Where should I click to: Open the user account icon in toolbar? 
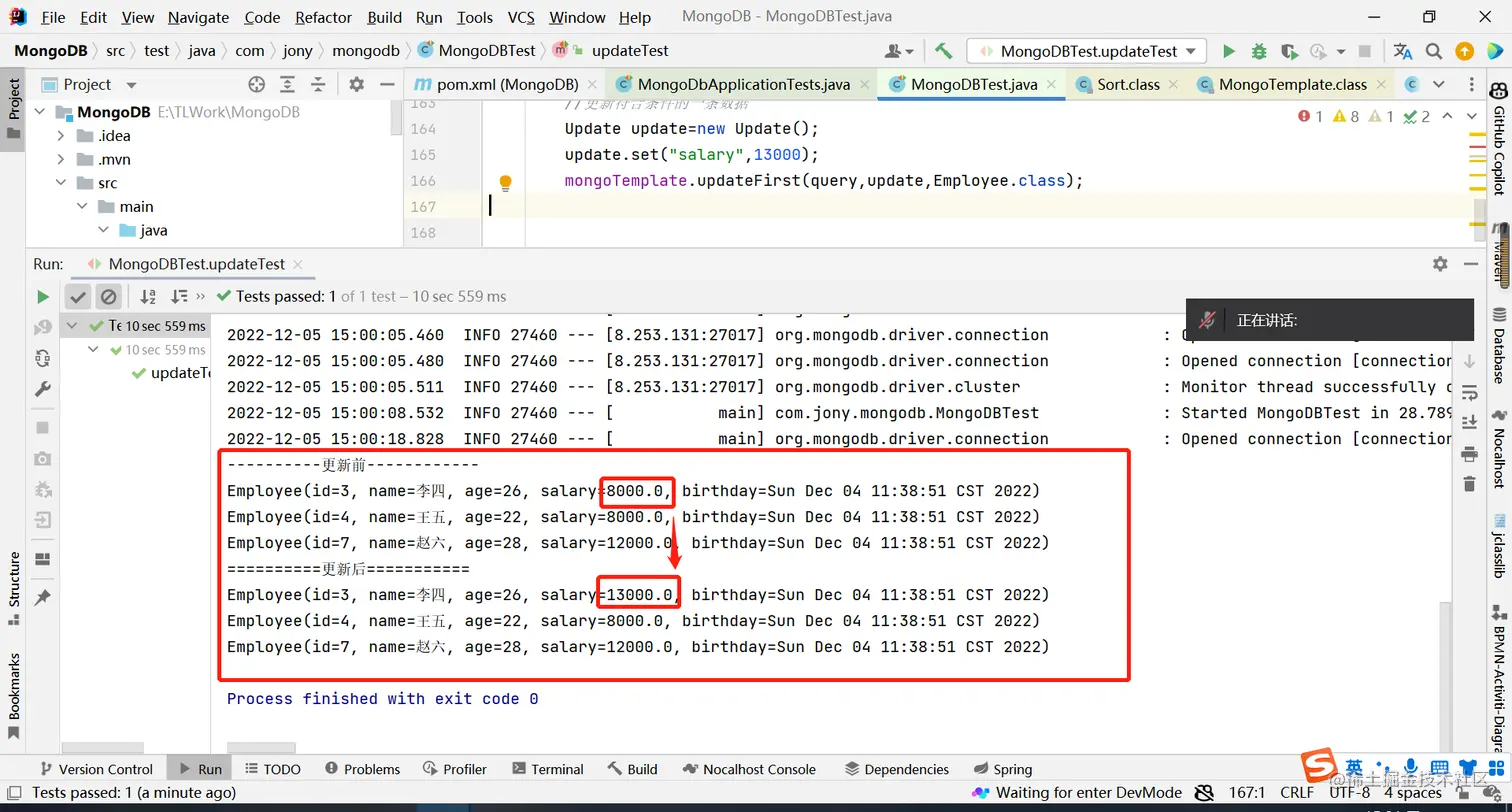(899, 51)
